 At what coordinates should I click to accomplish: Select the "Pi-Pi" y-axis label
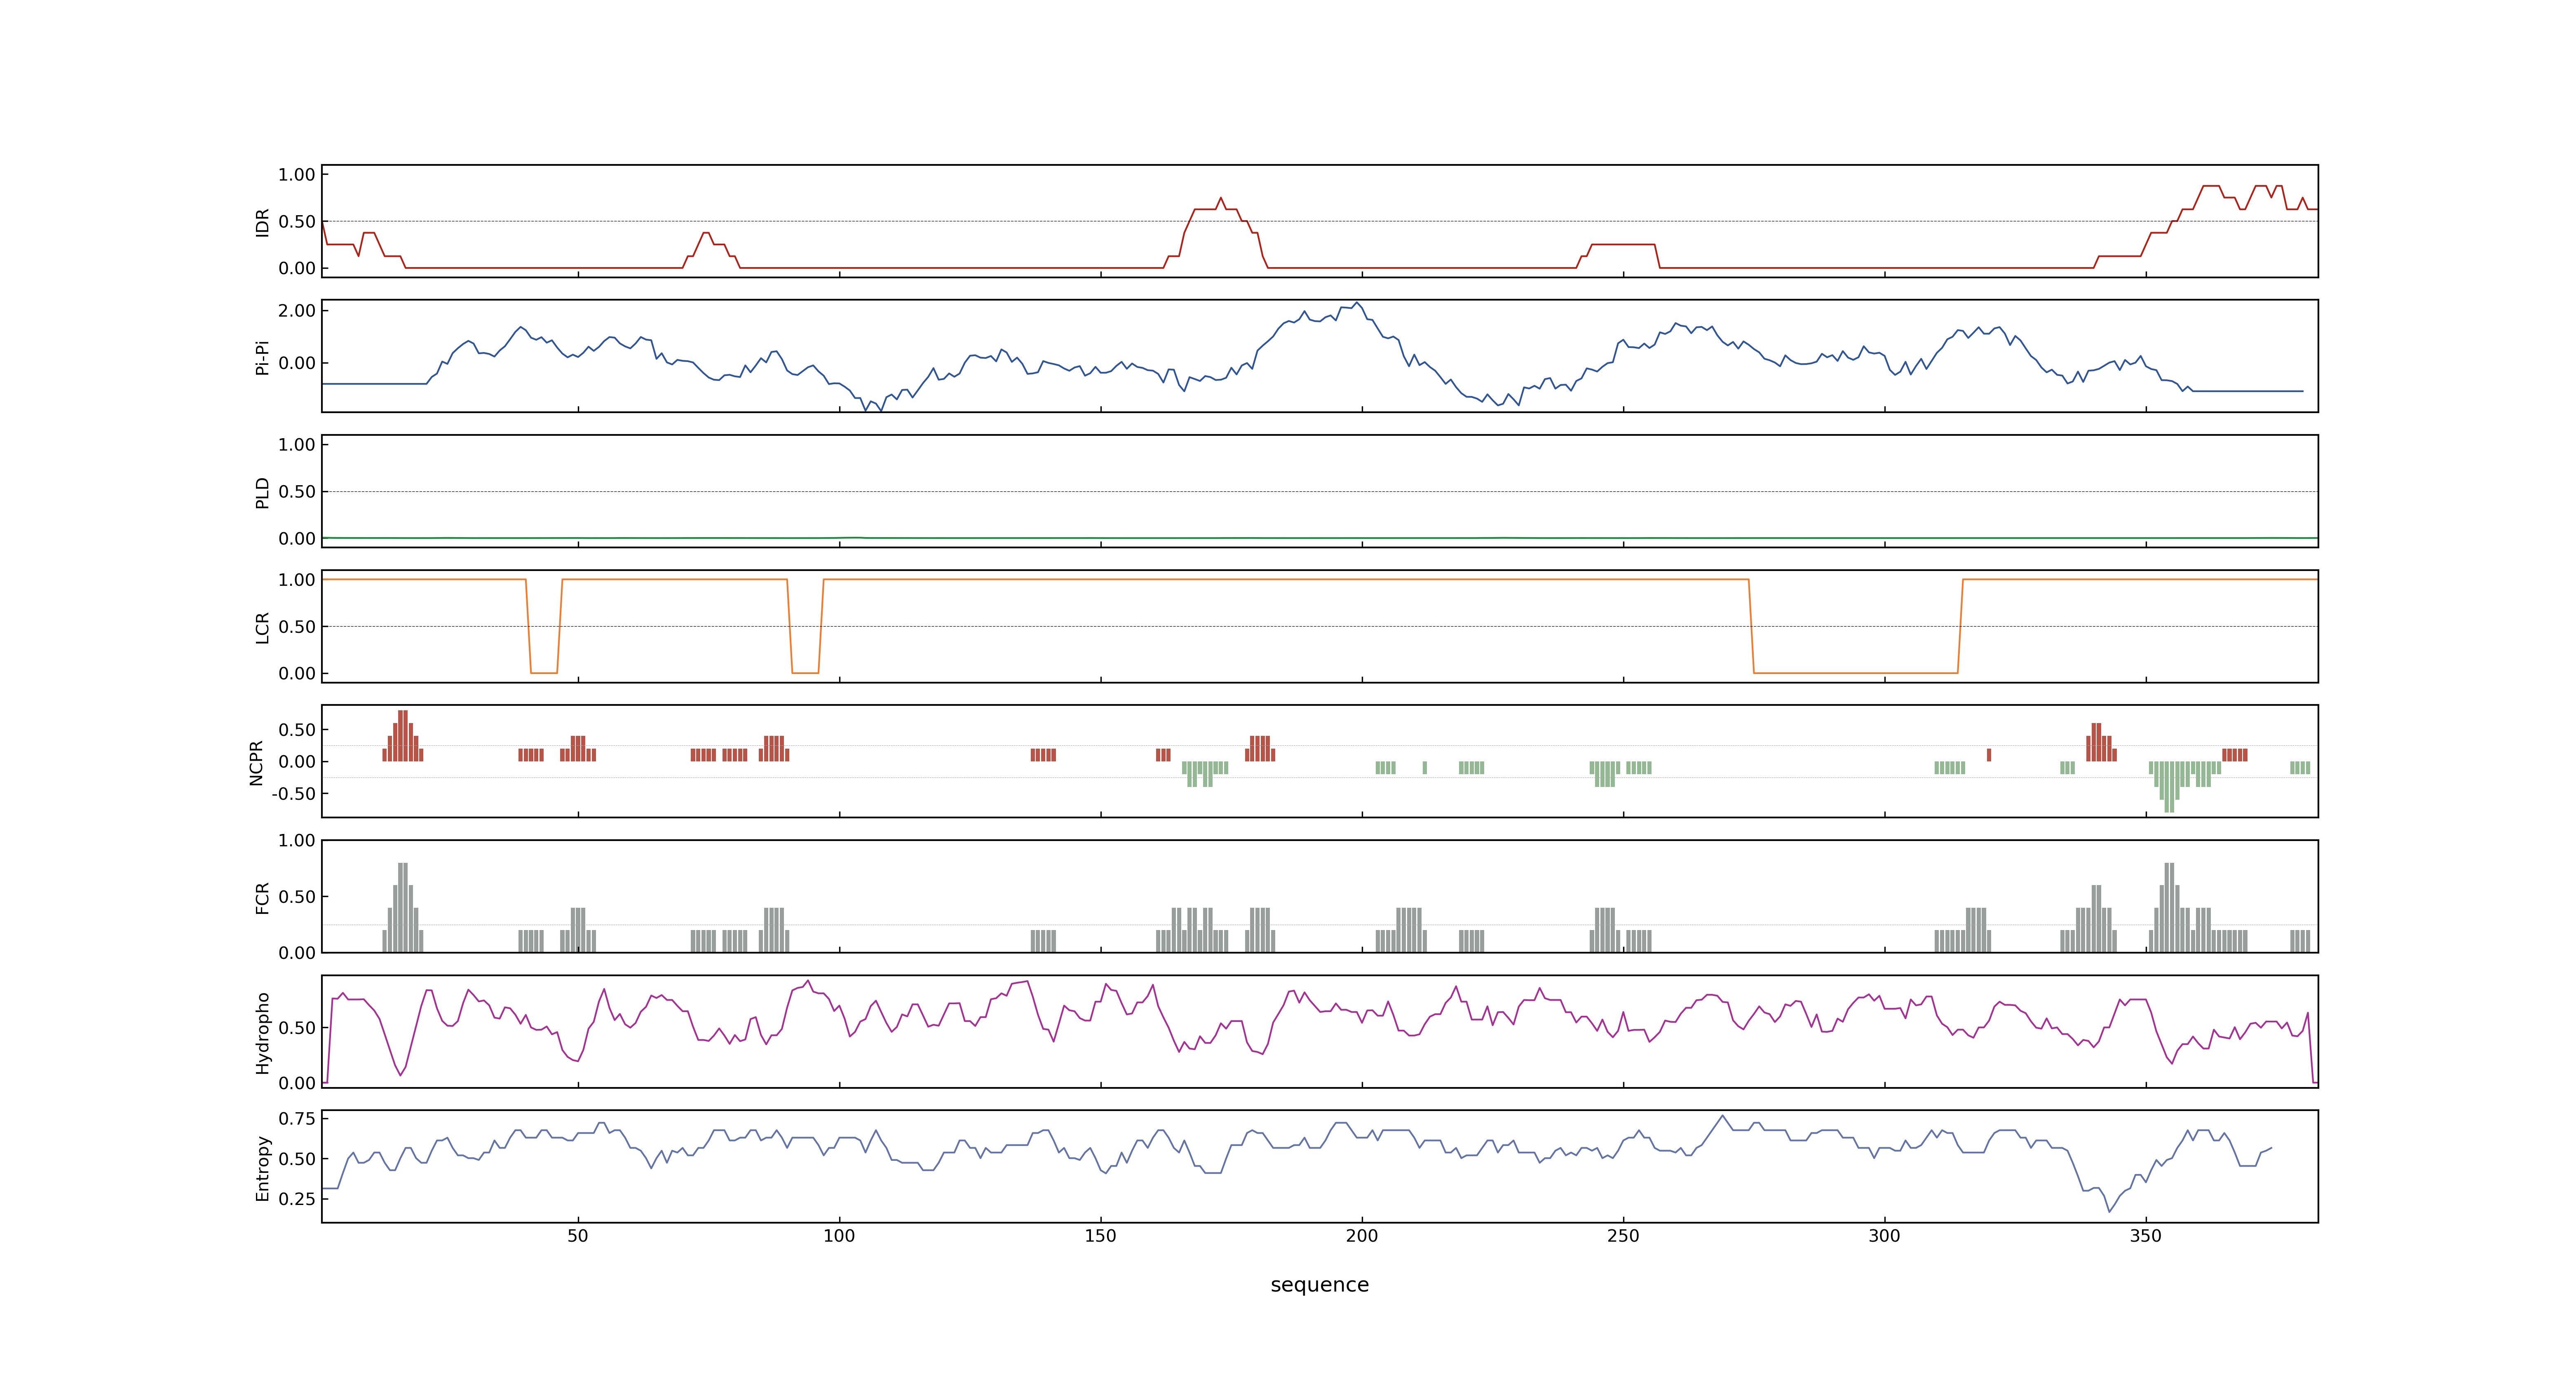point(263,357)
